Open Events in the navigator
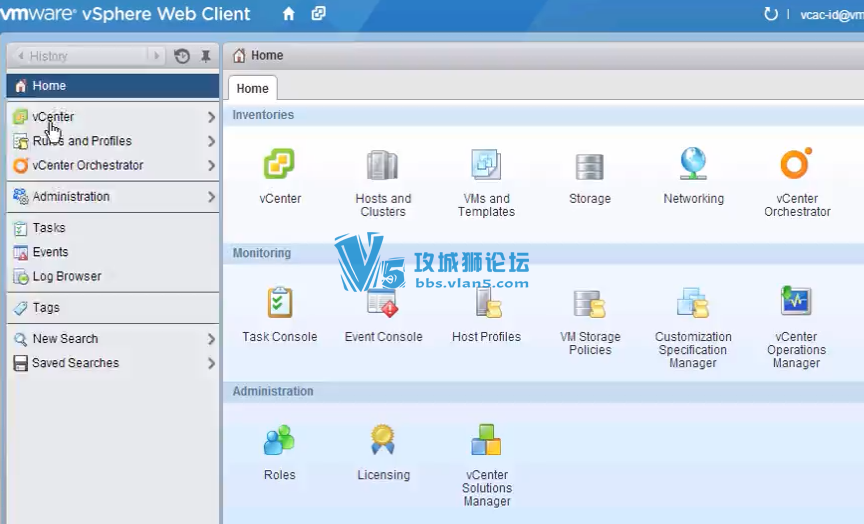This screenshot has width=864, height=524. pos(113,252)
